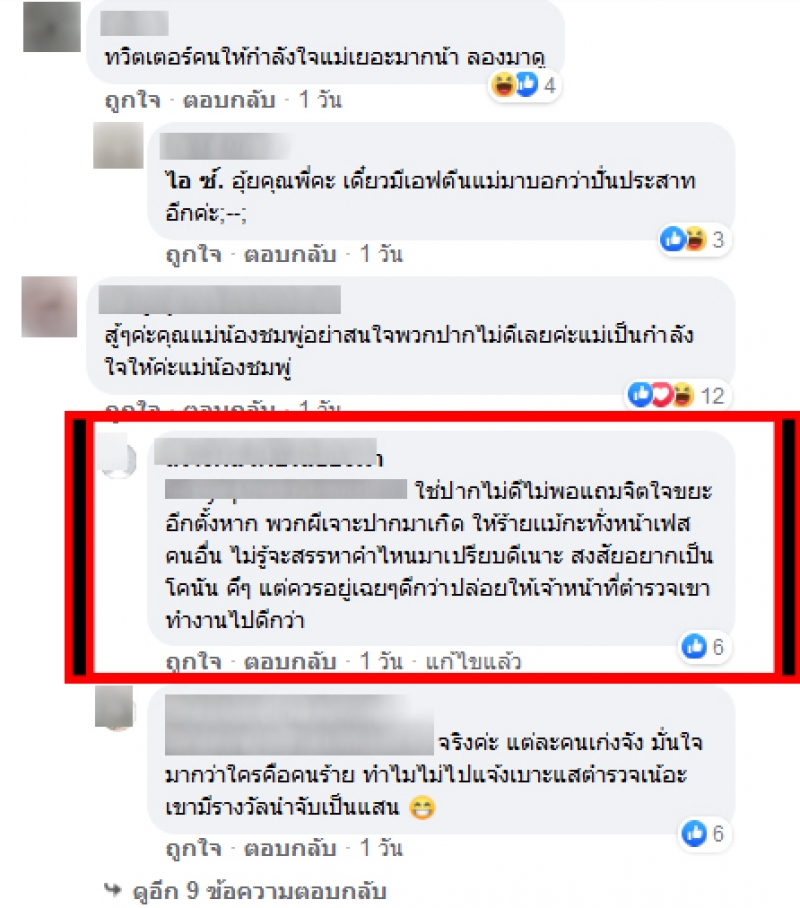The image size is (800, 908).
Task: Click ตอบกลับ under the bottom reply
Action: tap(290, 848)
